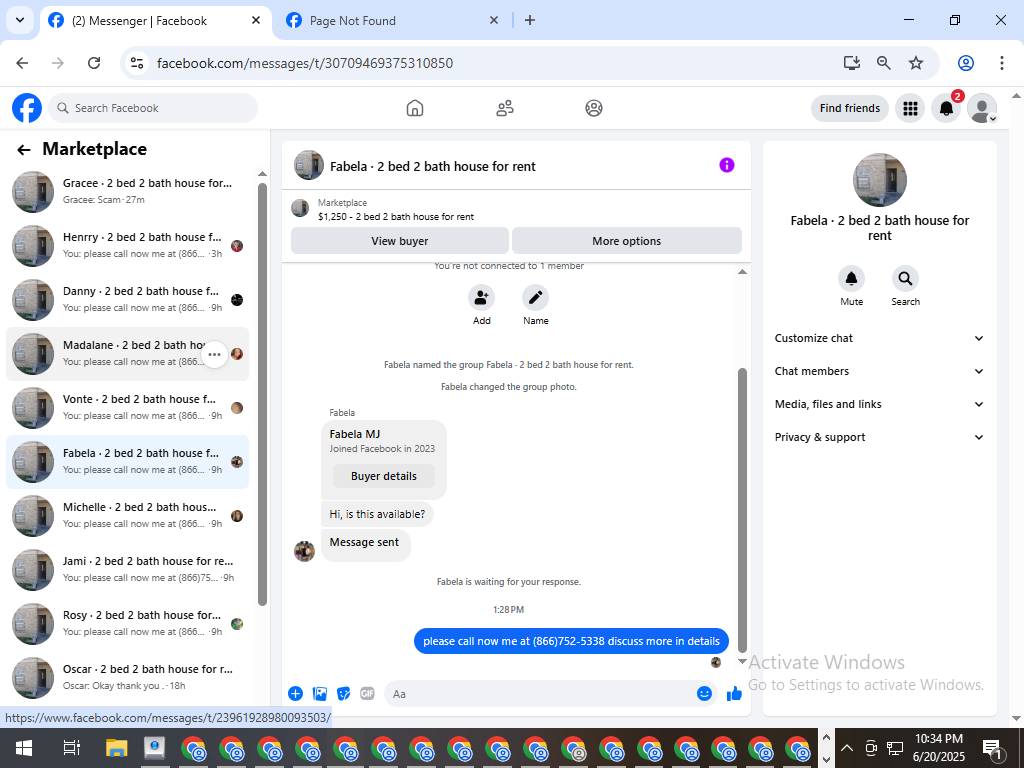Viewport: 1024px width, 768px height.
Task: Expand the Chat members section
Action: [x=879, y=371]
